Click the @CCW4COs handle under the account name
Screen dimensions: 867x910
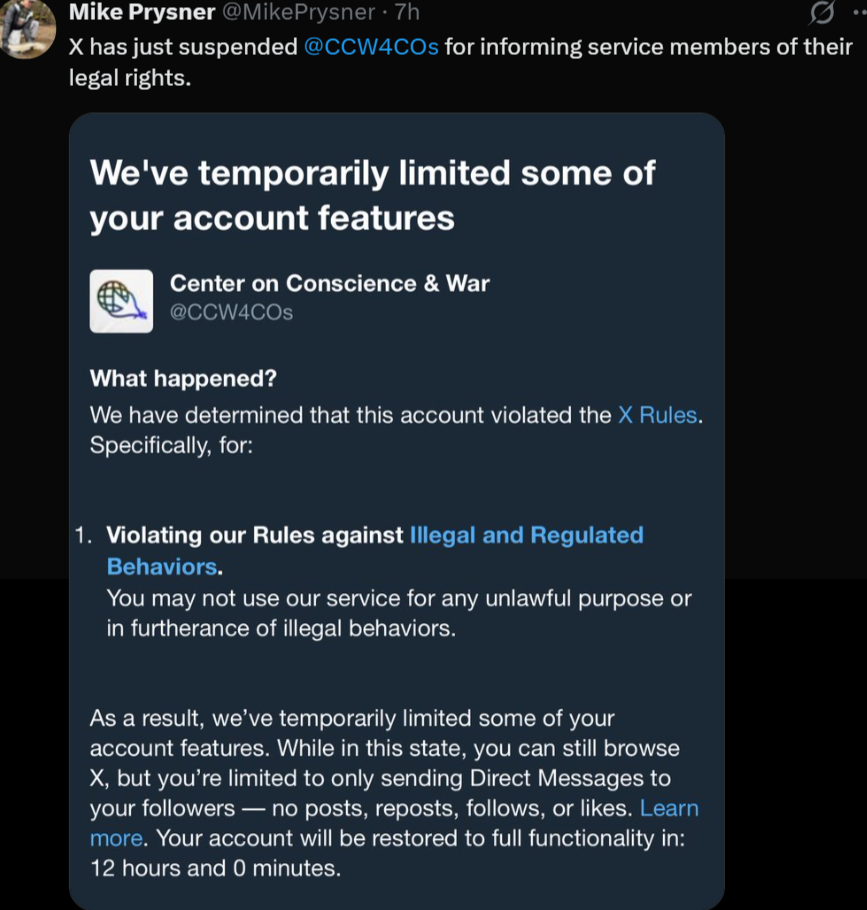(x=231, y=312)
